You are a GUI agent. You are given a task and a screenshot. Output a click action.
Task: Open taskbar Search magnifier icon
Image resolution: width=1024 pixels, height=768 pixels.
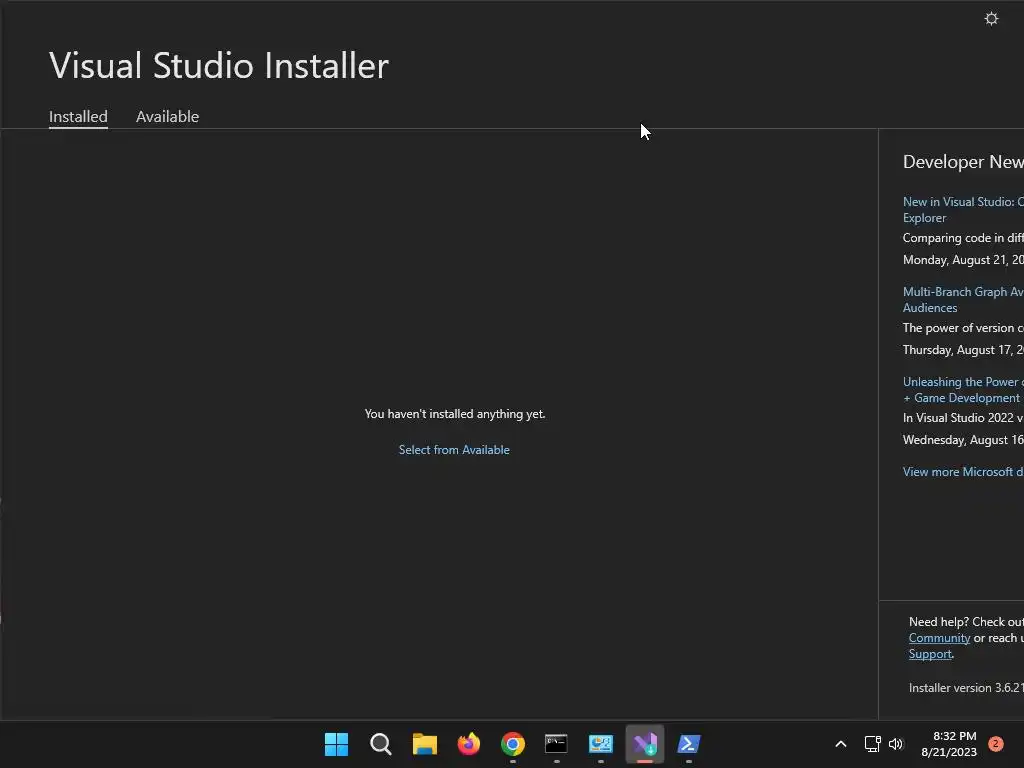(380, 744)
